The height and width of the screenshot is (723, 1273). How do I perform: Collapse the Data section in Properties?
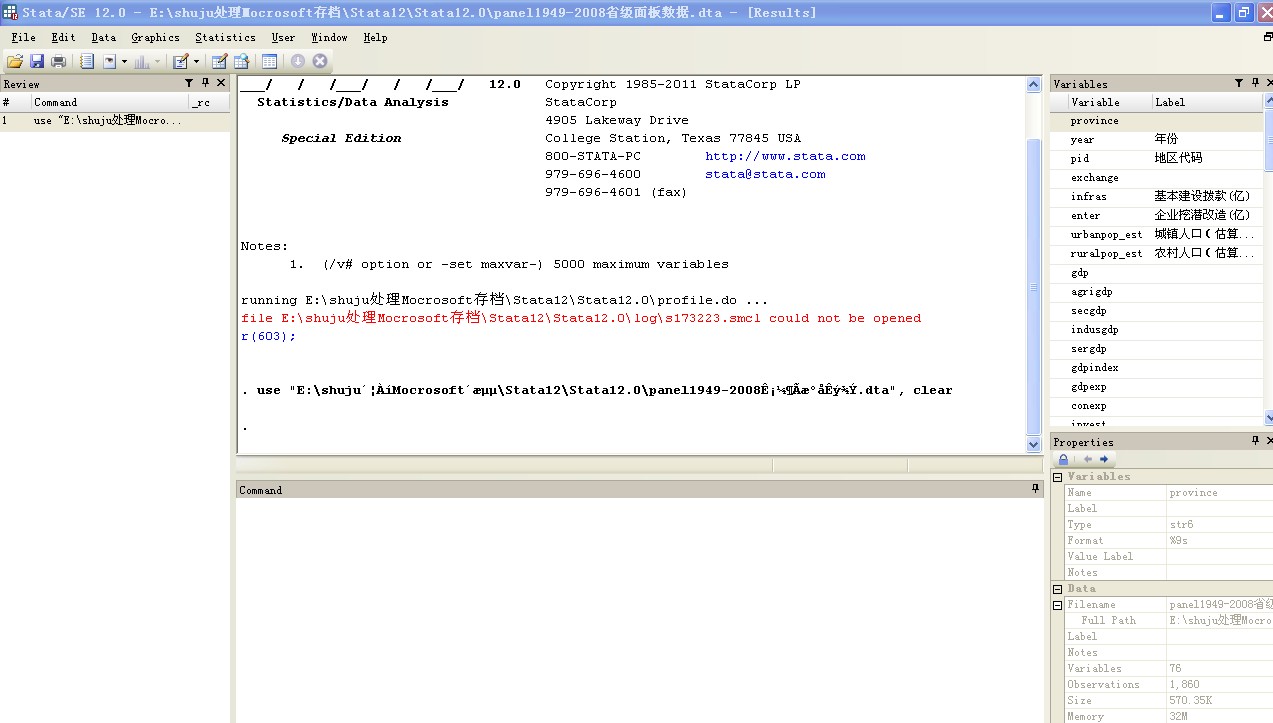click(1057, 589)
